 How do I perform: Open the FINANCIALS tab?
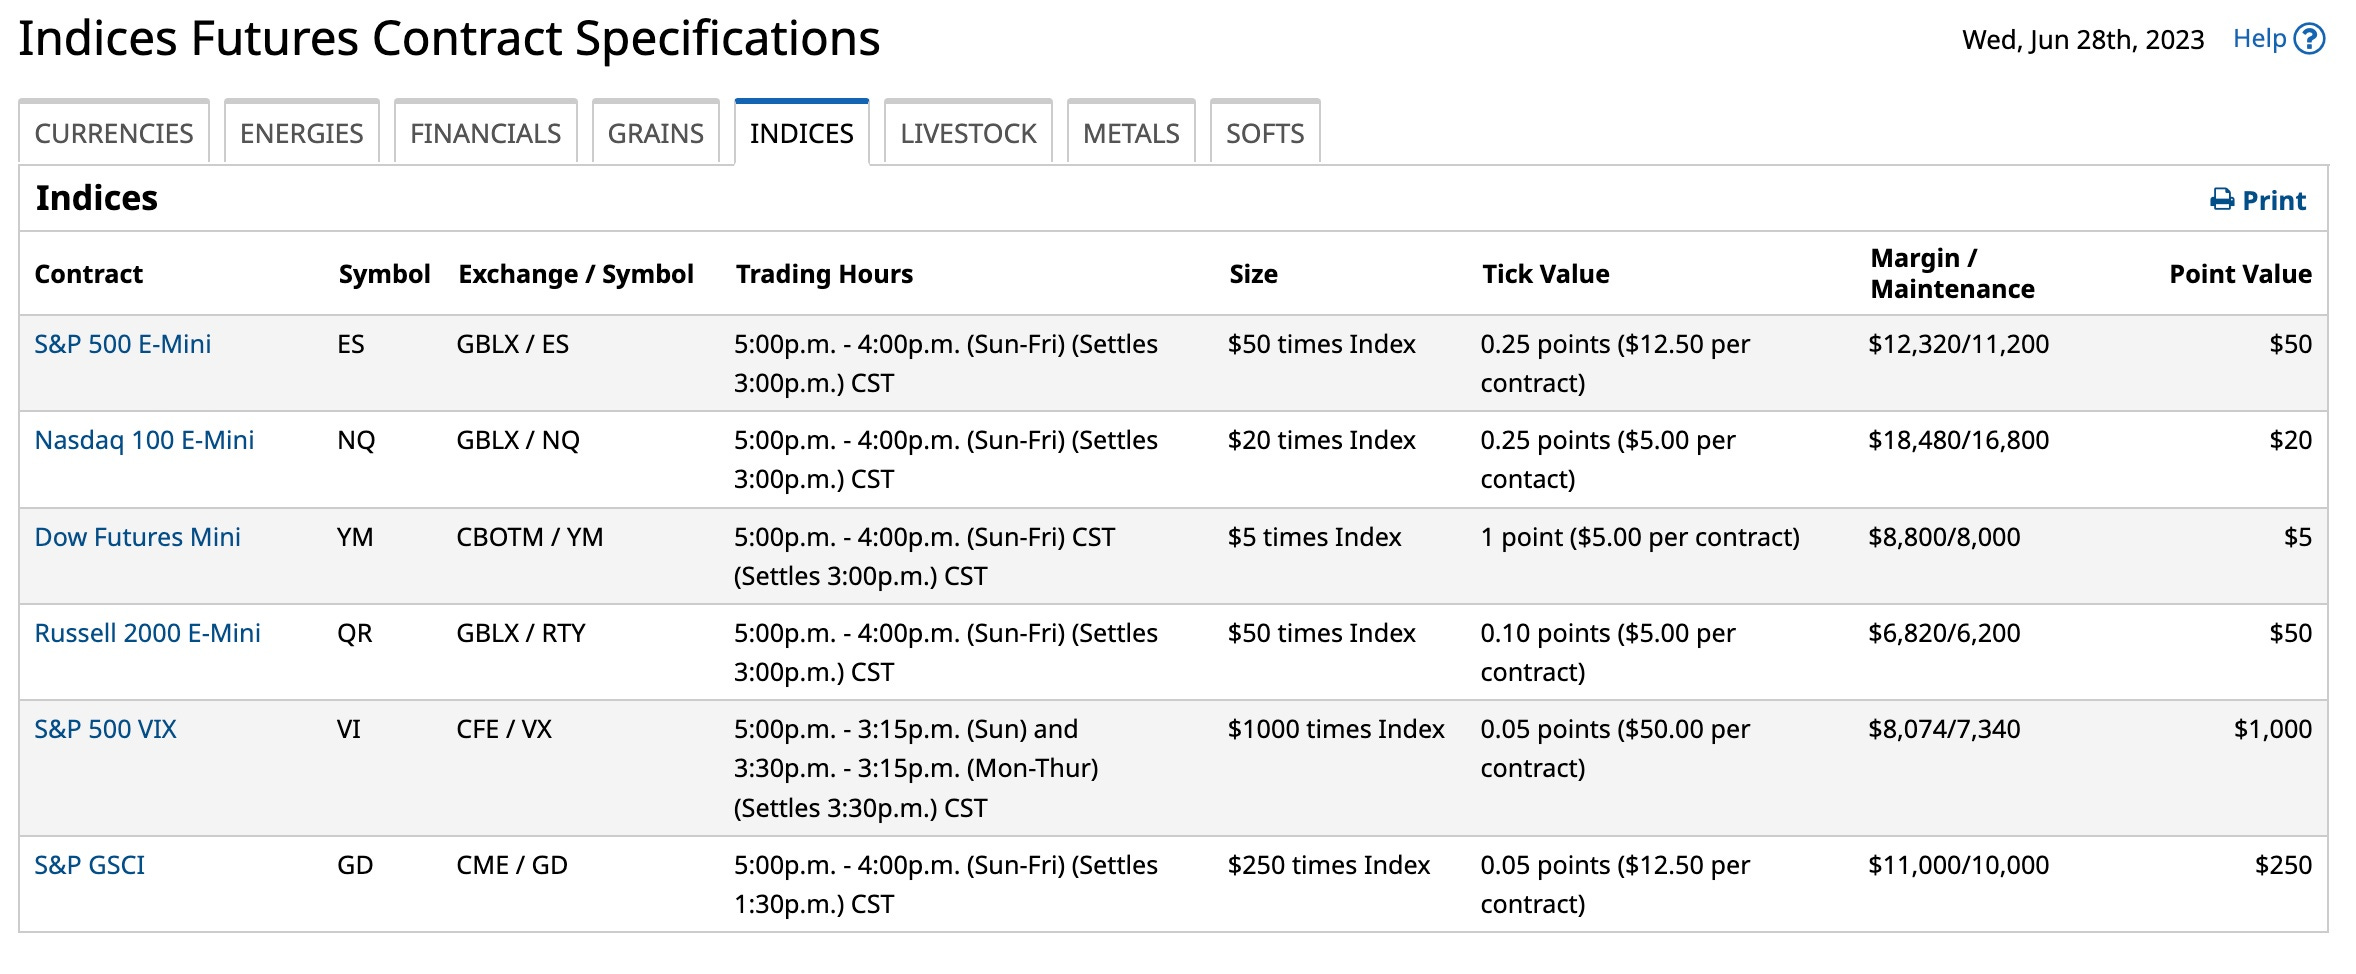tap(486, 133)
